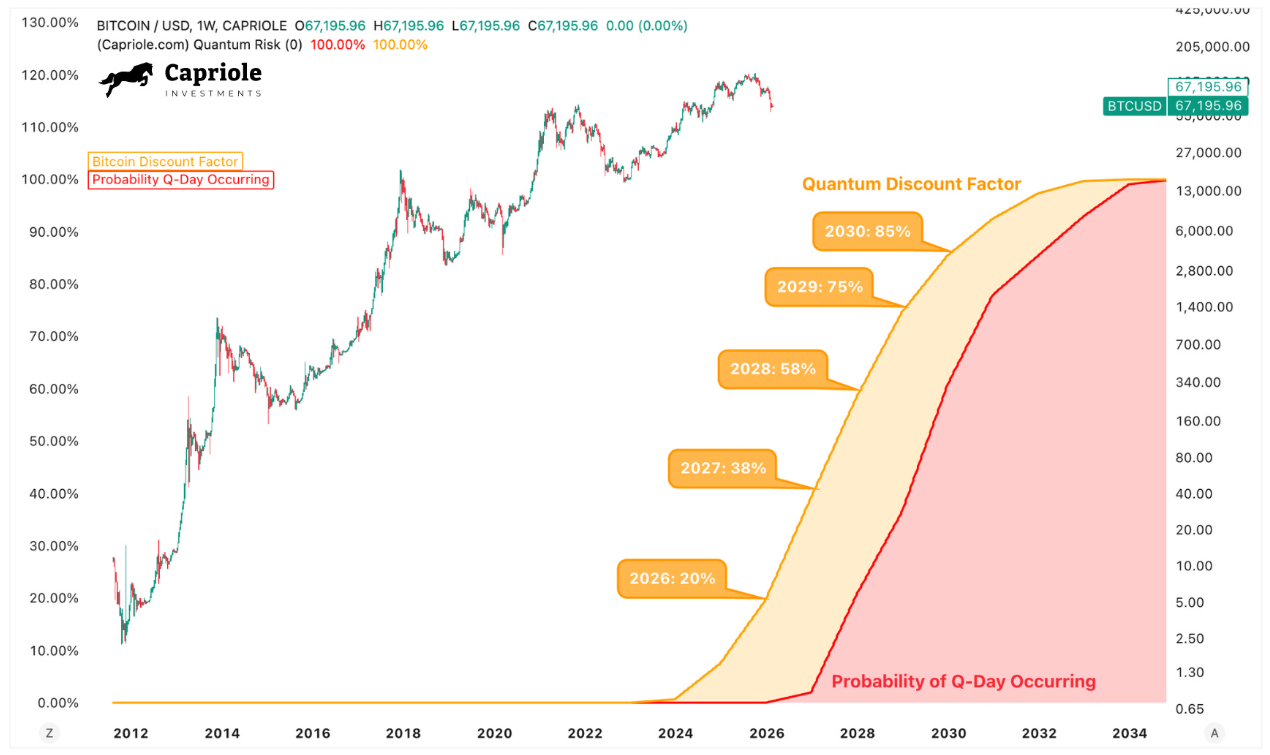The width and height of the screenshot is (1270, 755).
Task: Select the 2027: 38% callout
Action: click(x=723, y=467)
